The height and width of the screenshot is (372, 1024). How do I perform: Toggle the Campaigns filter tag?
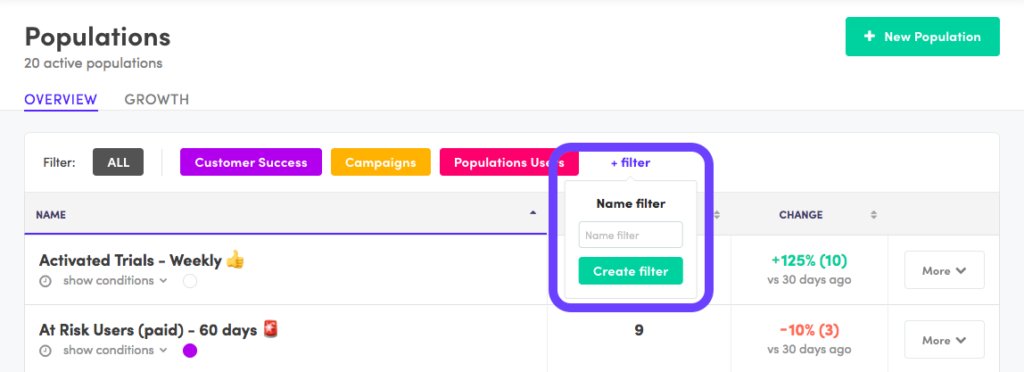click(x=381, y=163)
